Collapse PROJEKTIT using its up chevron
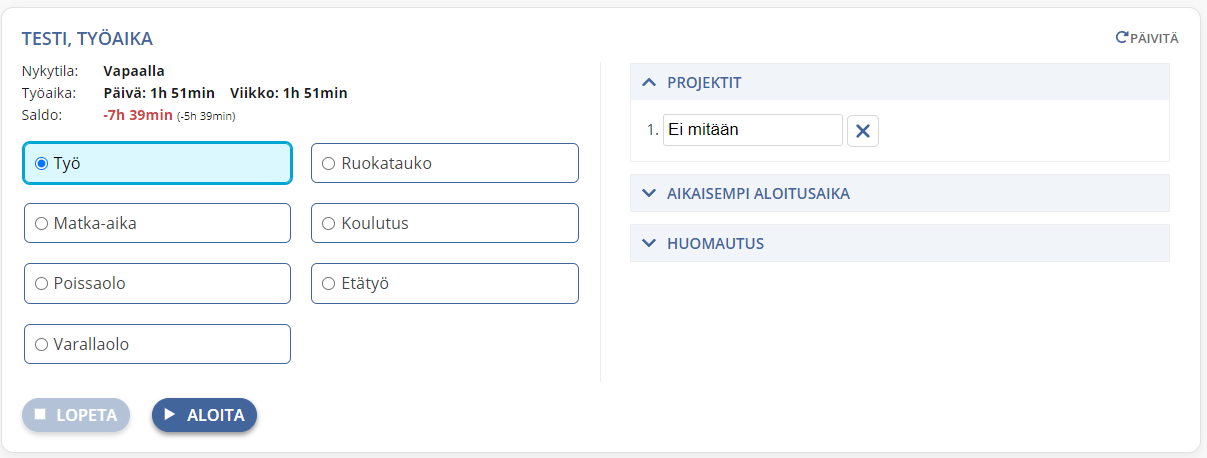Image resolution: width=1207 pixels, height=458 pixels. tap(648, 83)
